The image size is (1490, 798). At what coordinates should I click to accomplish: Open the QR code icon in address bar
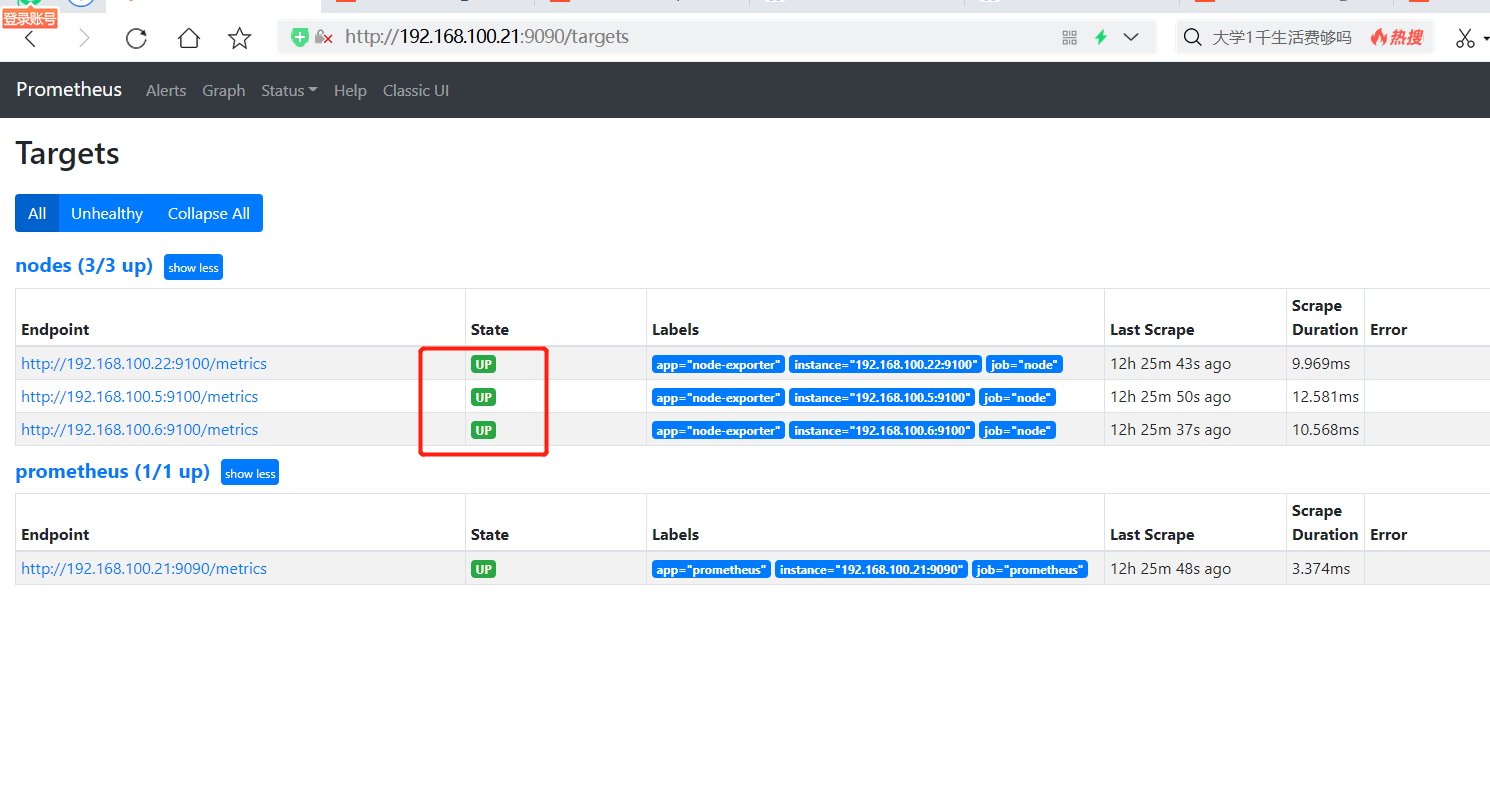pos(1070,37)
